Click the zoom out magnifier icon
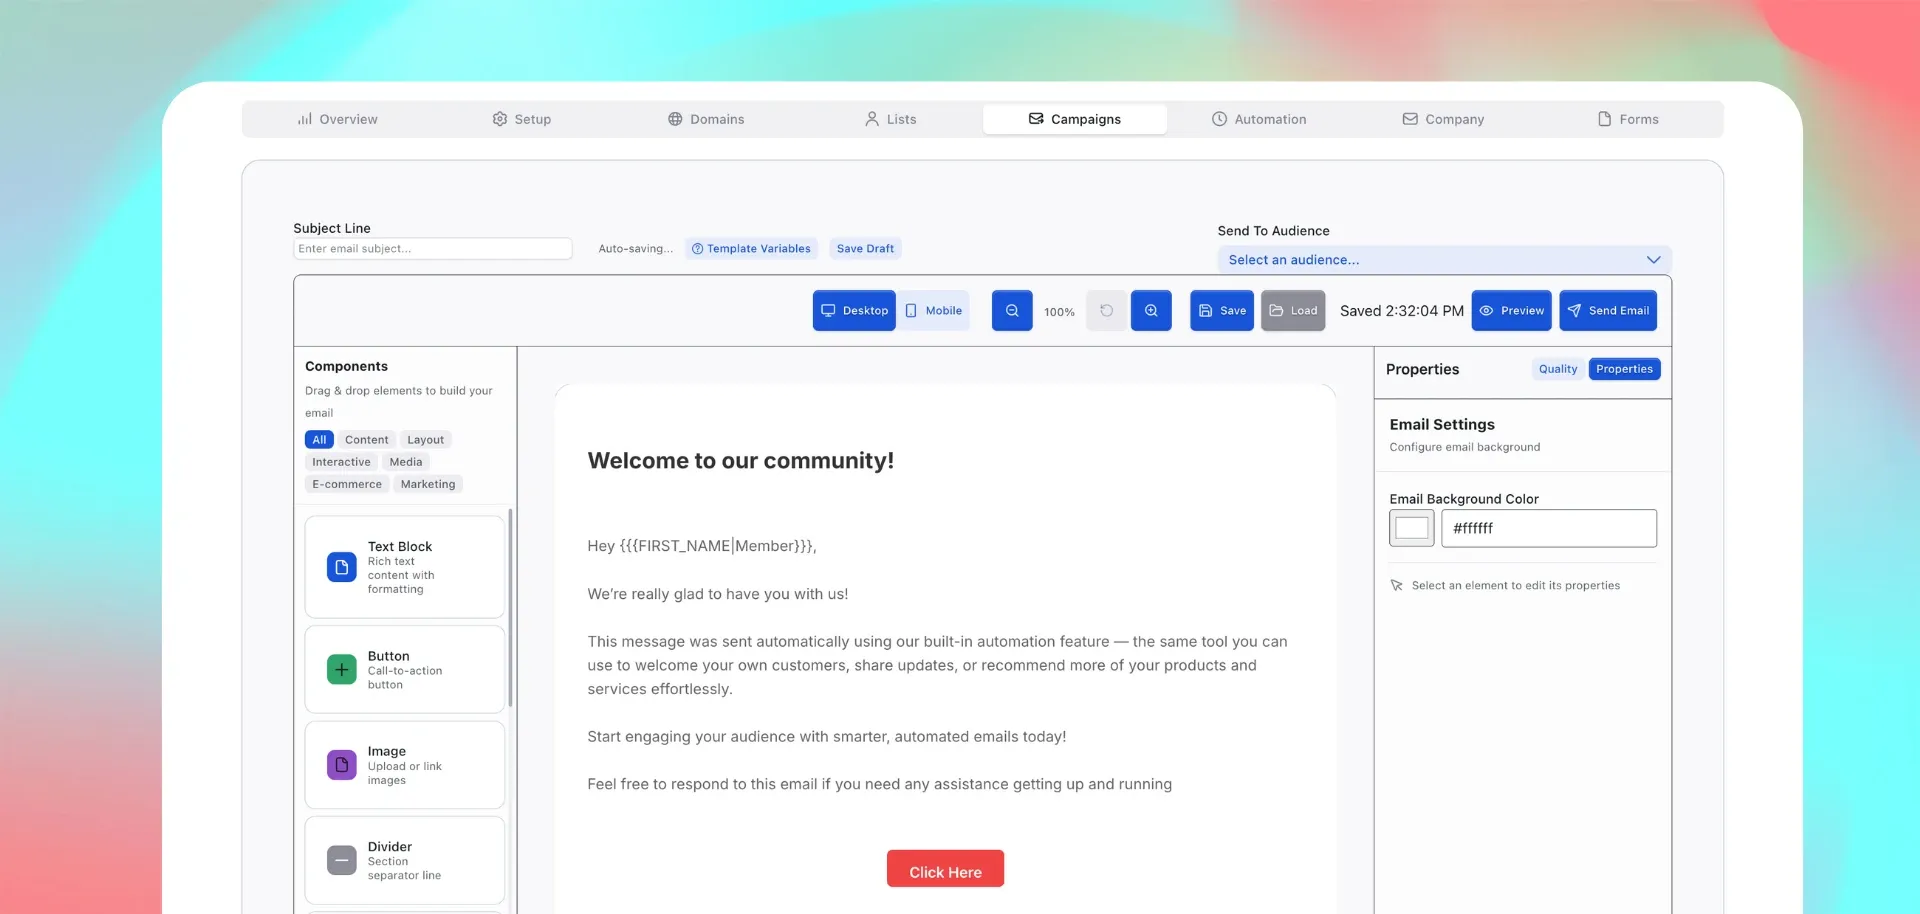 tap(1012, 311)
